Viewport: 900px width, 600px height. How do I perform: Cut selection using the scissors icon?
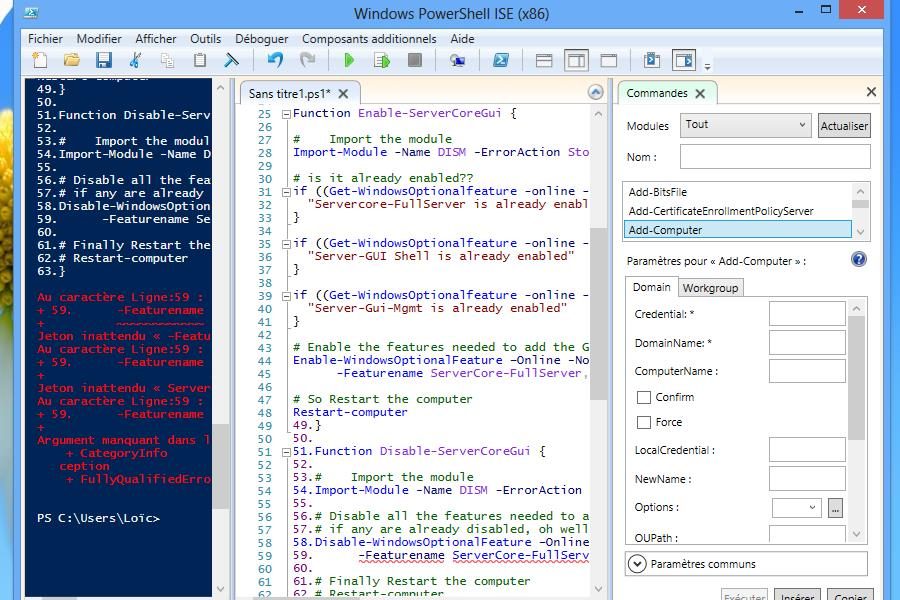[136, 61]
